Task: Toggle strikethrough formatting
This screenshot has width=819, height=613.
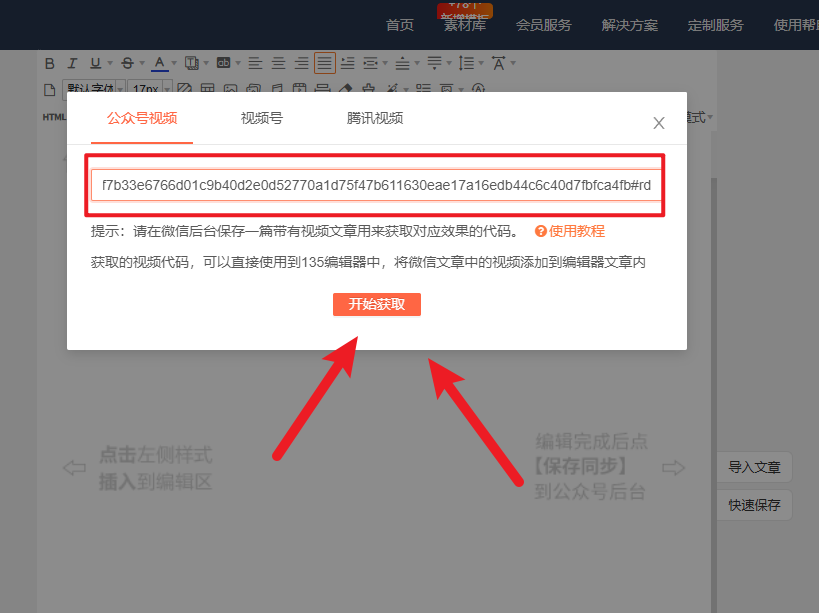Action: (127, 64)
